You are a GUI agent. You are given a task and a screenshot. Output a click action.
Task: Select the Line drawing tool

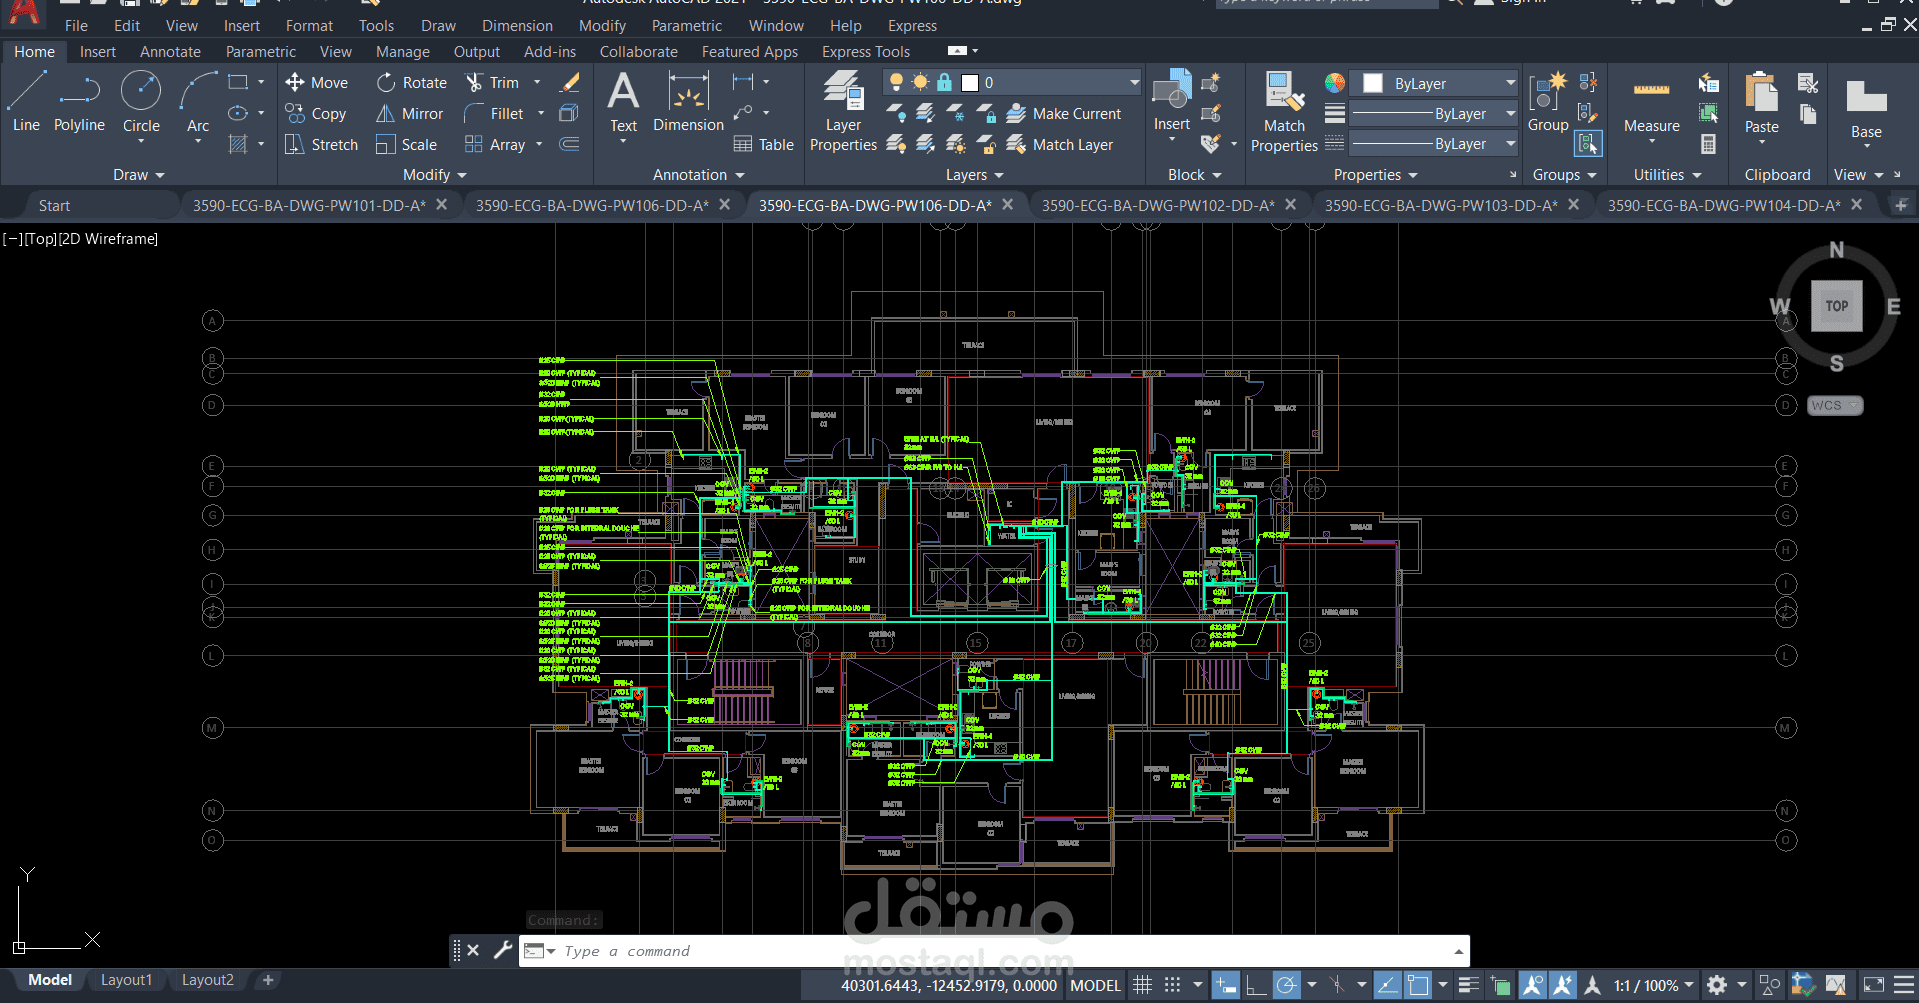tap(26, 101)
